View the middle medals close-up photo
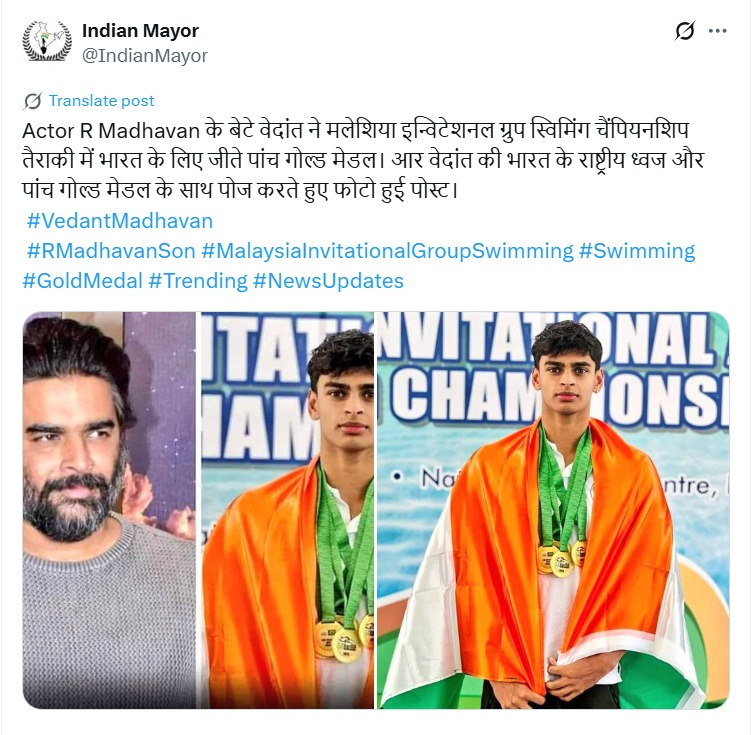Image resolution: width=756 pixels, height=735 pixels. [287, 510]
